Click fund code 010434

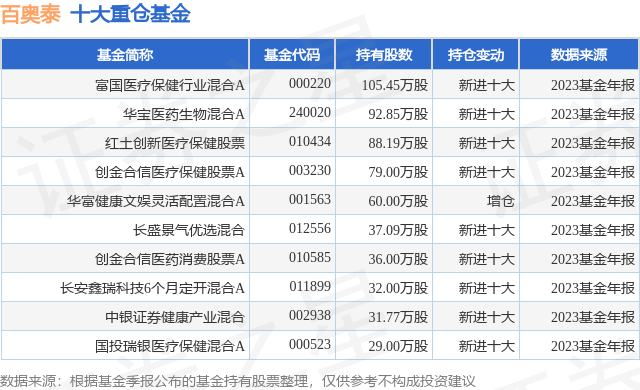[310, 141]
